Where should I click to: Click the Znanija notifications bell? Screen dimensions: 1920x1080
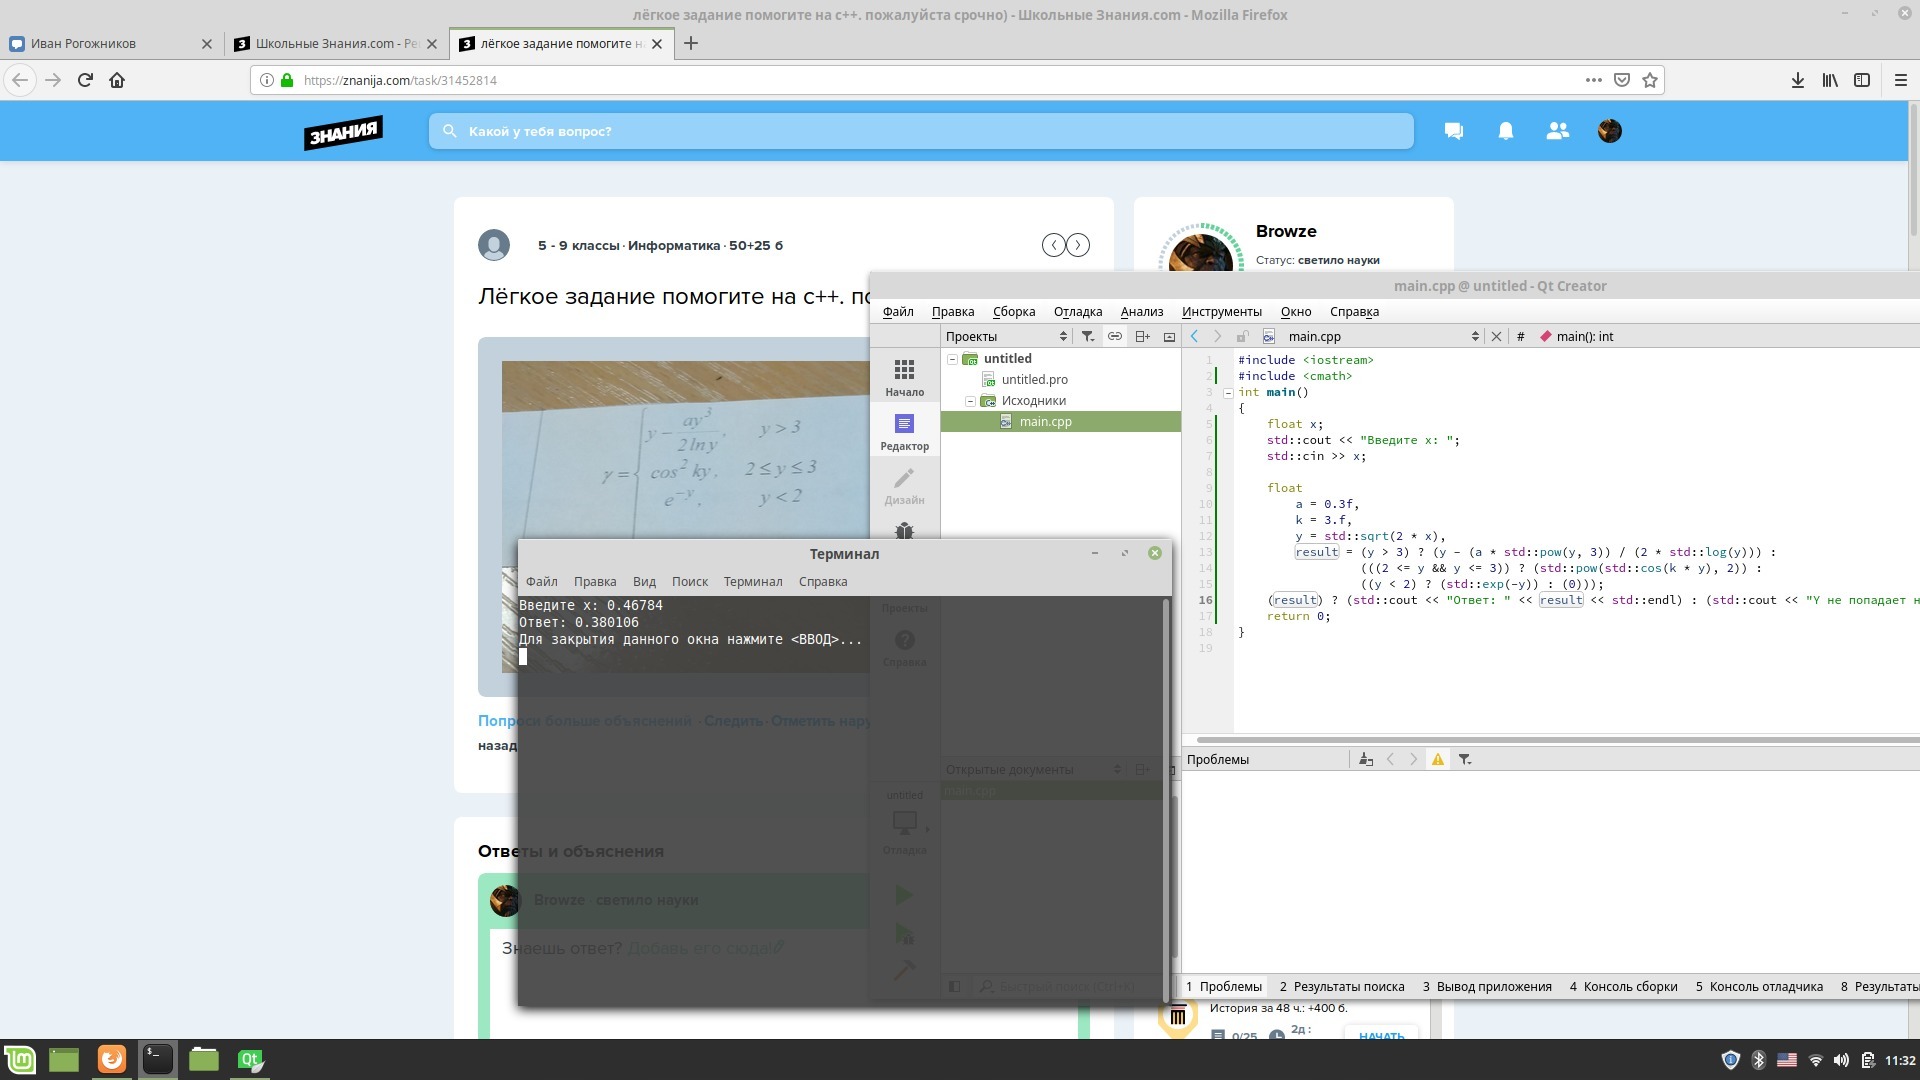1505,131
